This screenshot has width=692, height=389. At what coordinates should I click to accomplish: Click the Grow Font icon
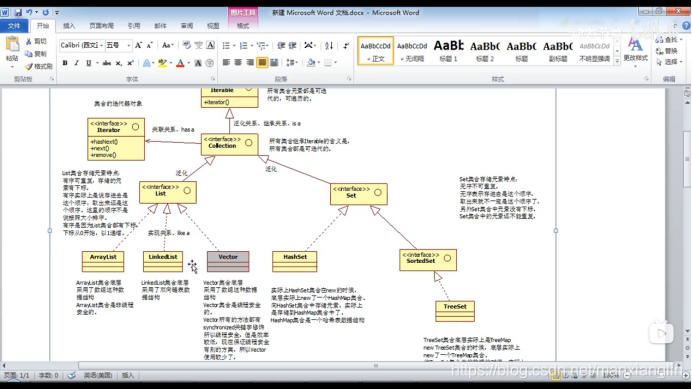tap(138, 45)
